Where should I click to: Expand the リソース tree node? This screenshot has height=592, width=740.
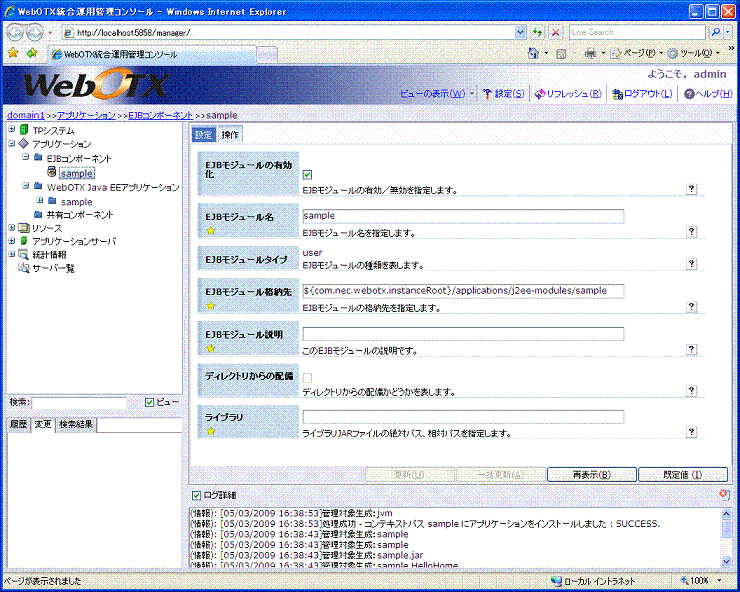click(11, 228)
